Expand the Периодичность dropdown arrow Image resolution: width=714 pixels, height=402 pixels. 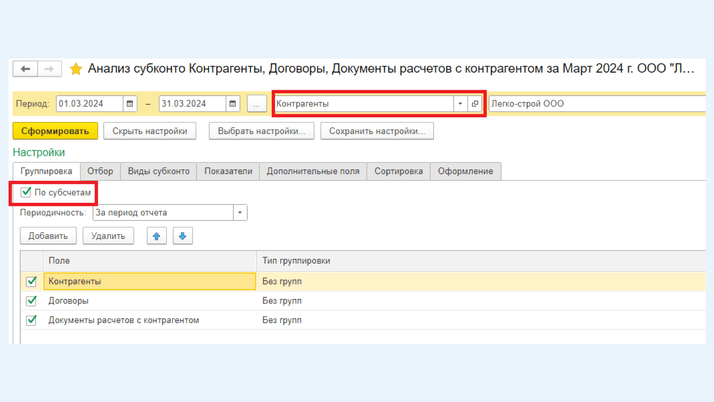(240, 213)
